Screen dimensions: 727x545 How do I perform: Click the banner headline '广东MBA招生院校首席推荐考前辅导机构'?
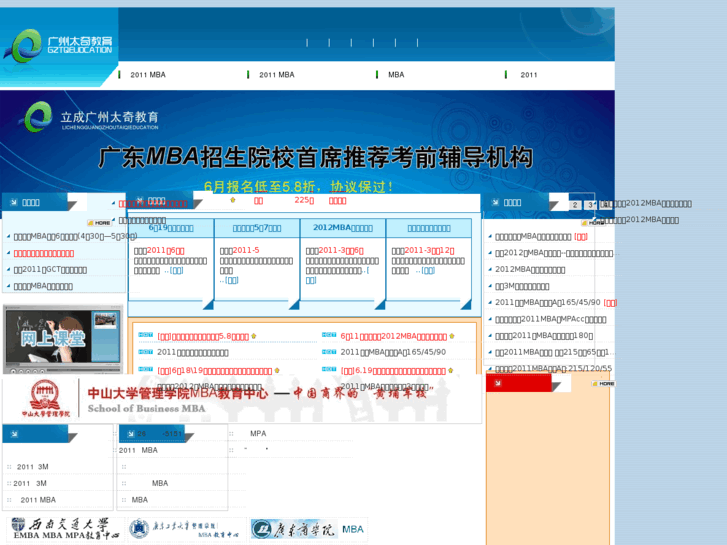tap(315, 158)
